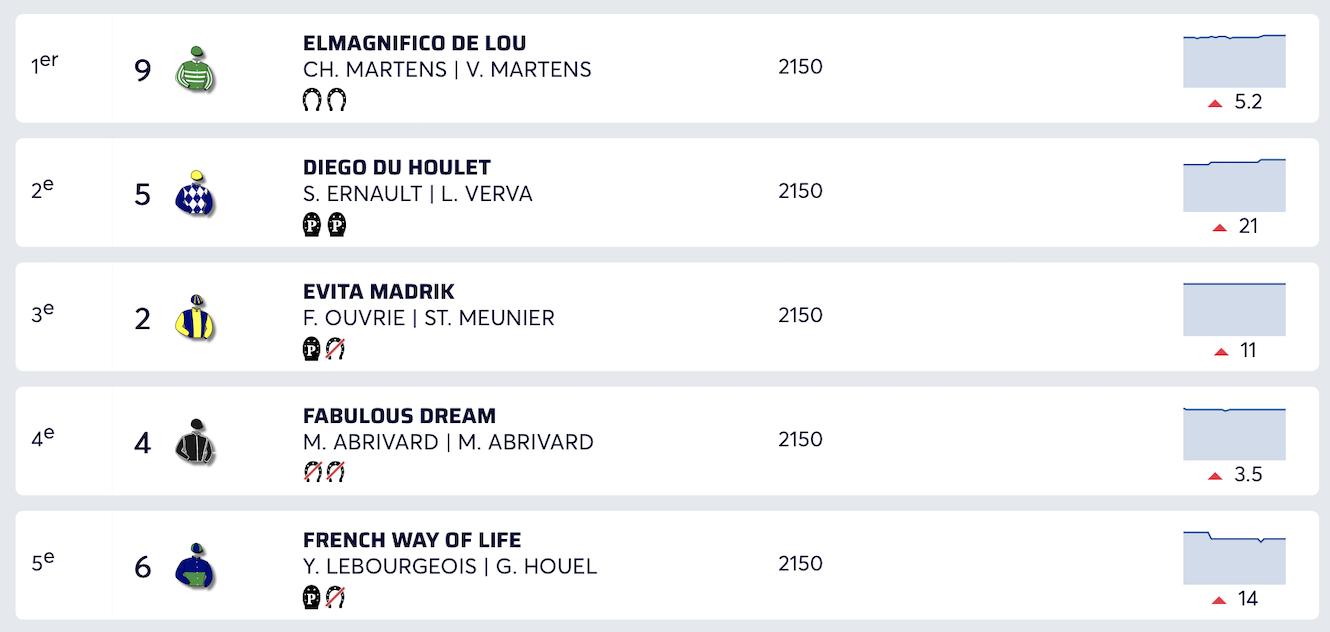Viewport: 1330px width, 632px height.
Task: Click the red up-arrow next to odds 14
Action: [x=1219, y=600]
